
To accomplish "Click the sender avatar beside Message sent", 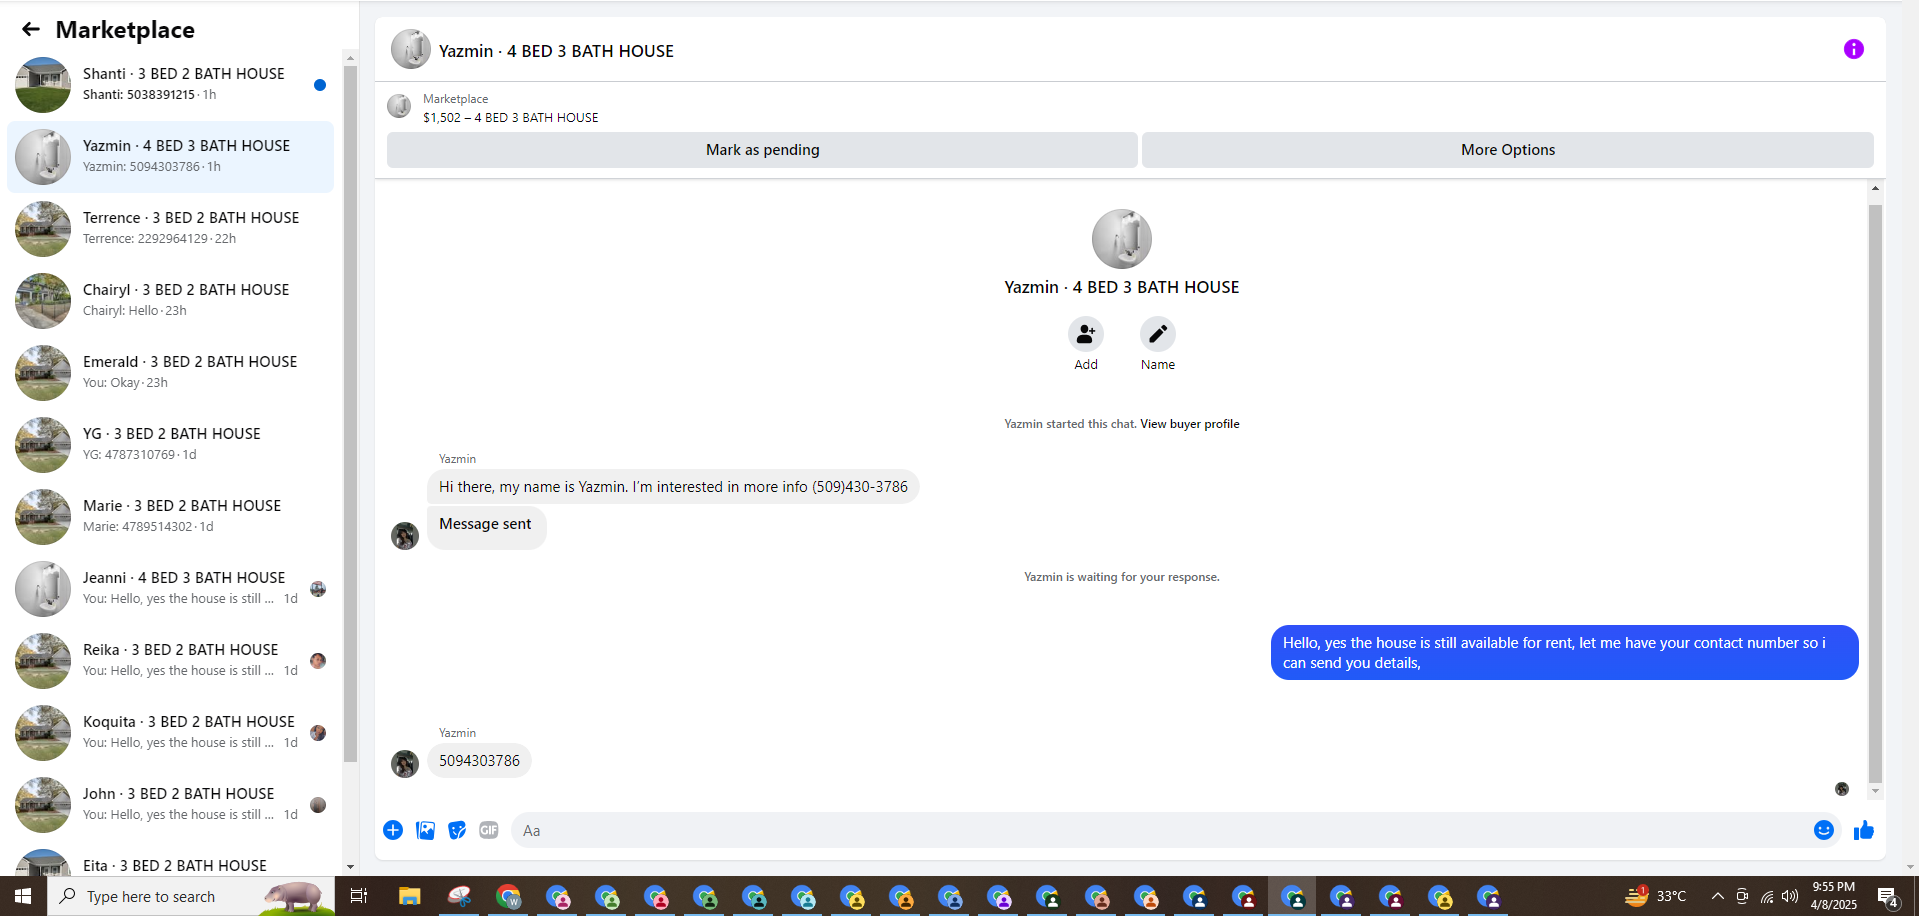I will click(x=405, y=536).
